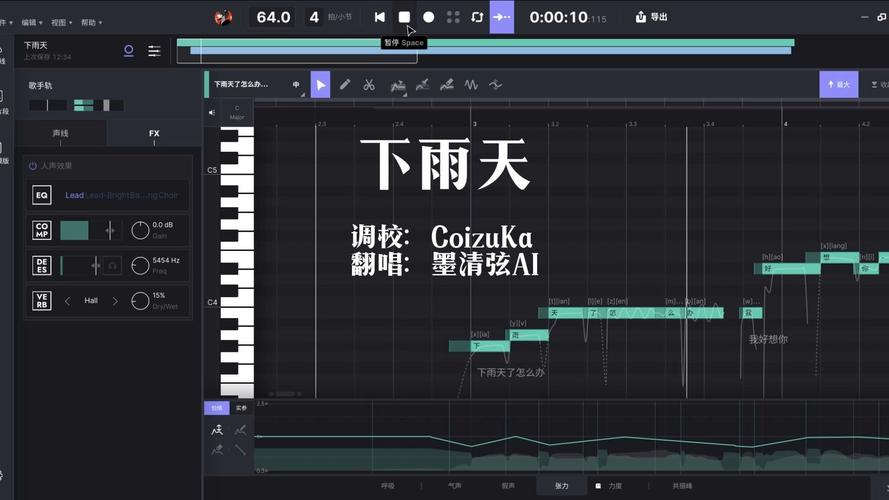Select the last curve-smoothing tool in toolbar
Viewport: 889px width, 500px height.
click(x=496, y=84)
